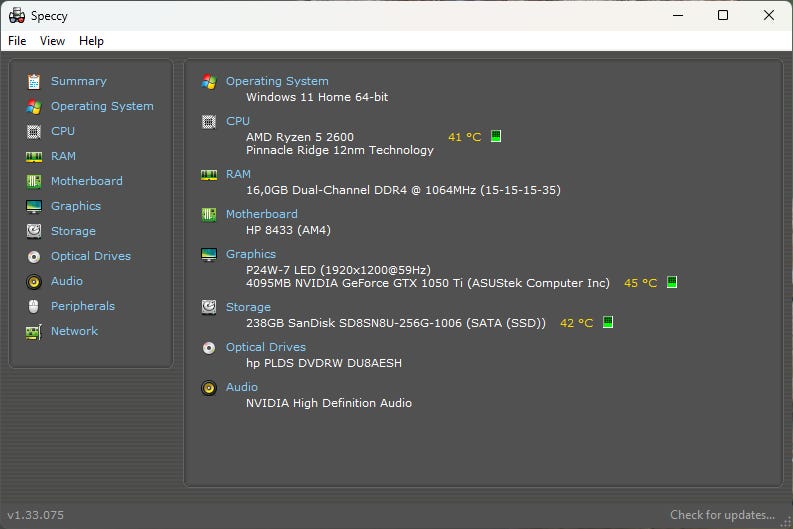
Task: Click Storage heading link in summary
Action: (248, 307)
